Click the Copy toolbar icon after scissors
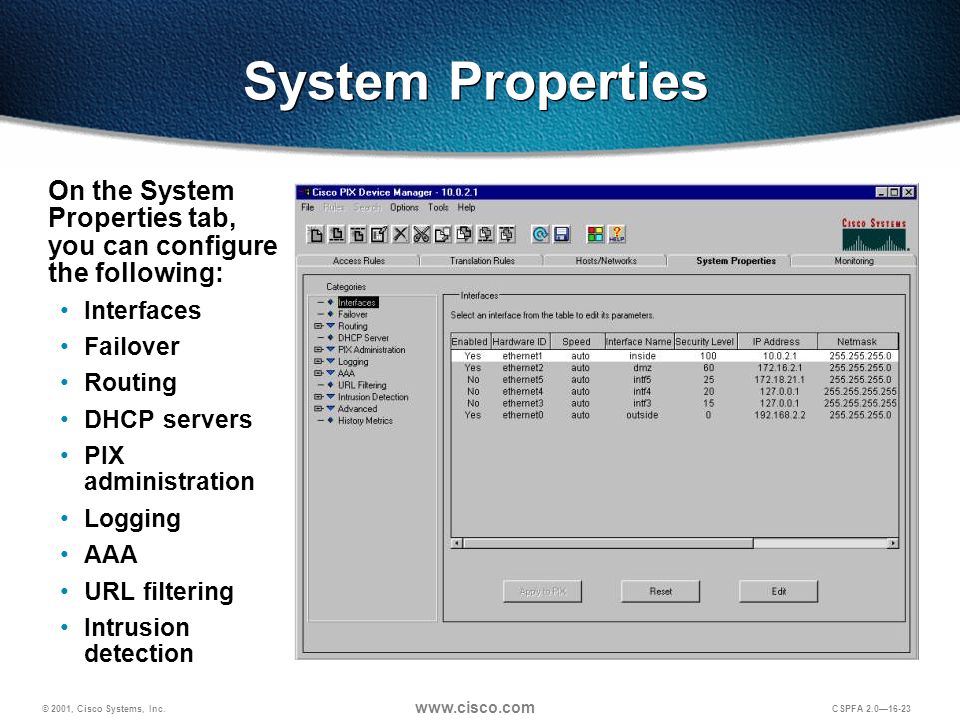Image resolution: width=960 pixels, height=720 pixels. [x=443, y=234]
